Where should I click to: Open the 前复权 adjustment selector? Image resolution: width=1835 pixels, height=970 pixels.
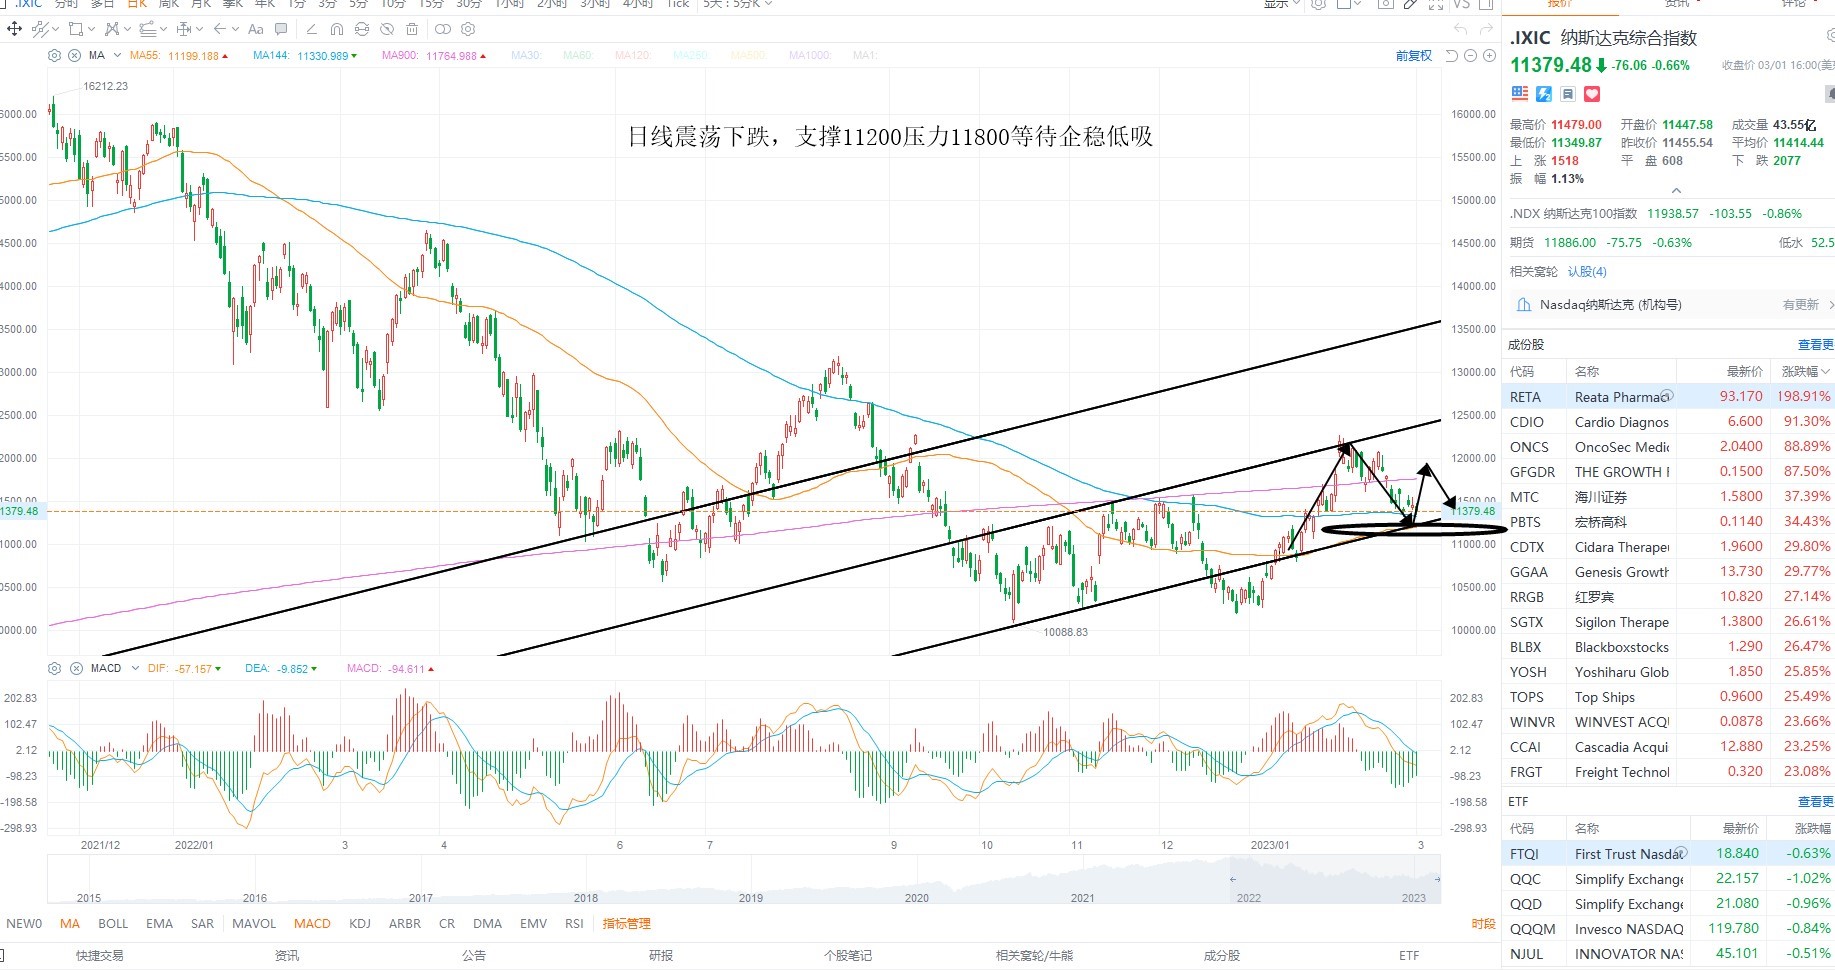pos(1414,56)
